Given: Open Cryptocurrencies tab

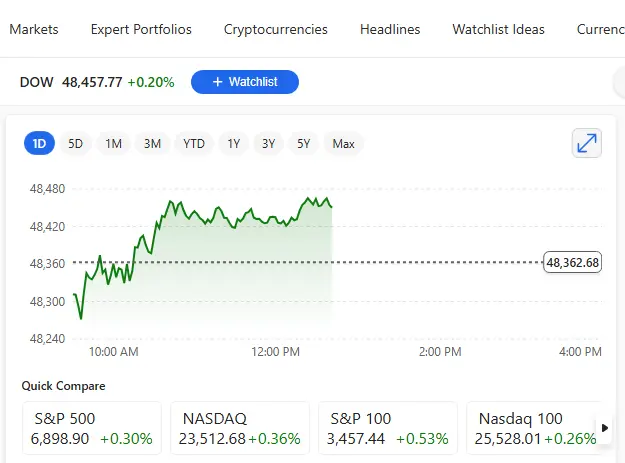Looking at the screenshot, I should (276, 29).
